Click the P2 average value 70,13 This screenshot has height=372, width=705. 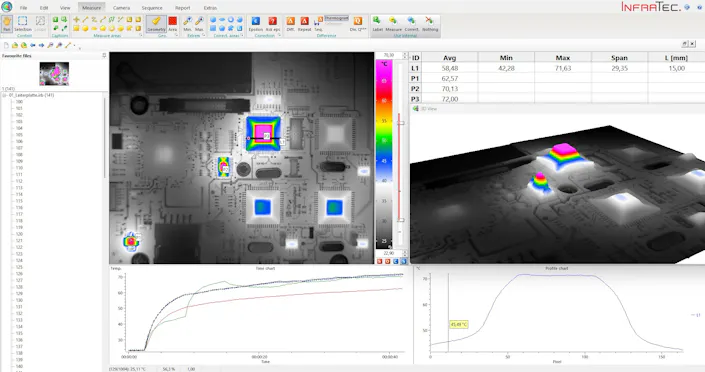pos(450,89)
